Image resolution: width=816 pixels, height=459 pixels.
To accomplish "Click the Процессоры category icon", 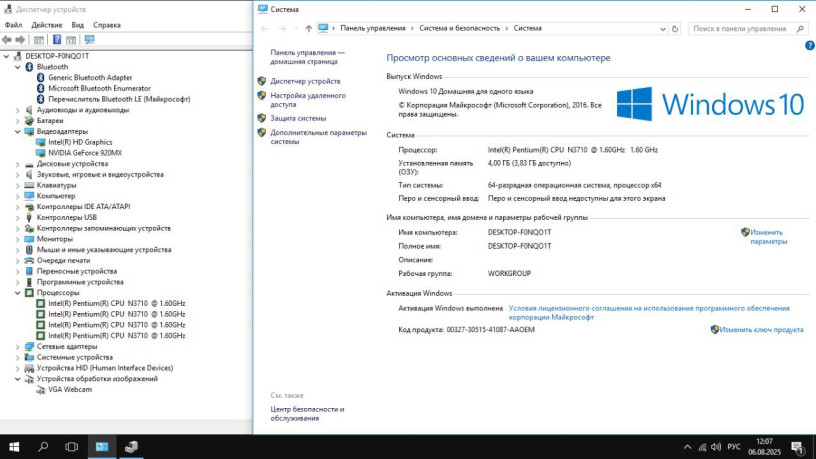I will click(x=29, y=293).
